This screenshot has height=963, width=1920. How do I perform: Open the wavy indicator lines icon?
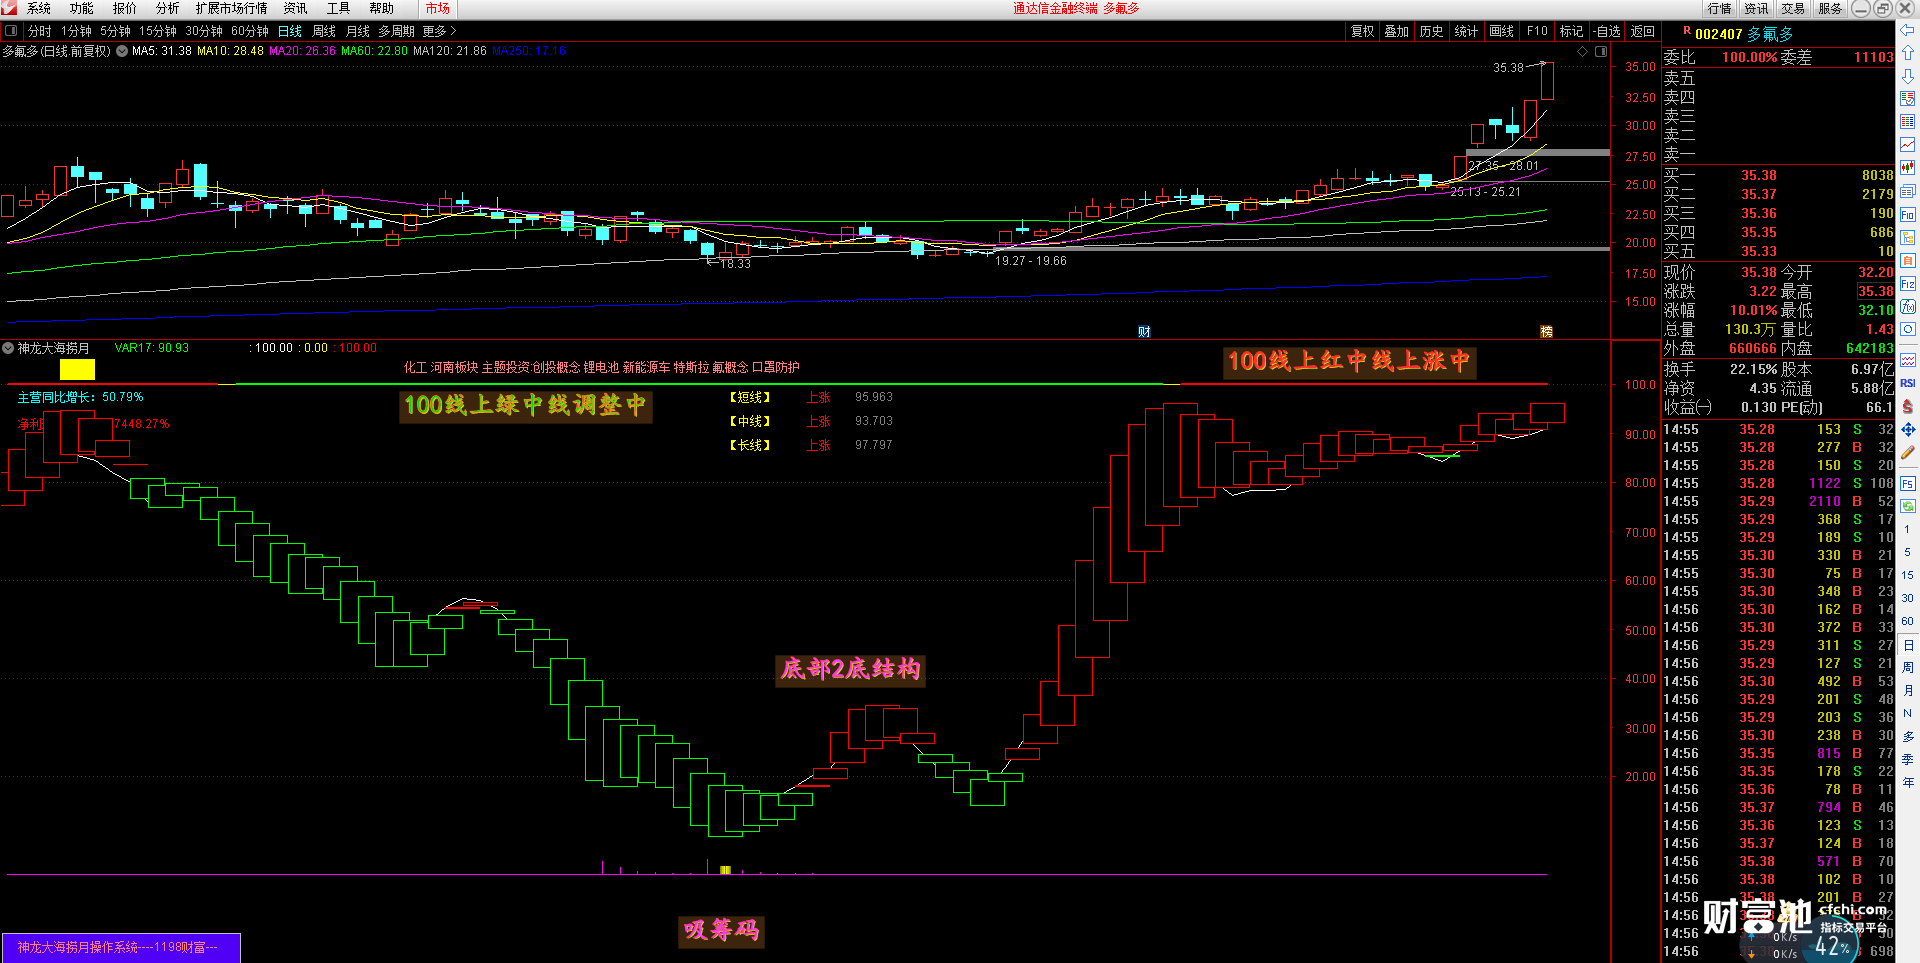[1907, 360]
